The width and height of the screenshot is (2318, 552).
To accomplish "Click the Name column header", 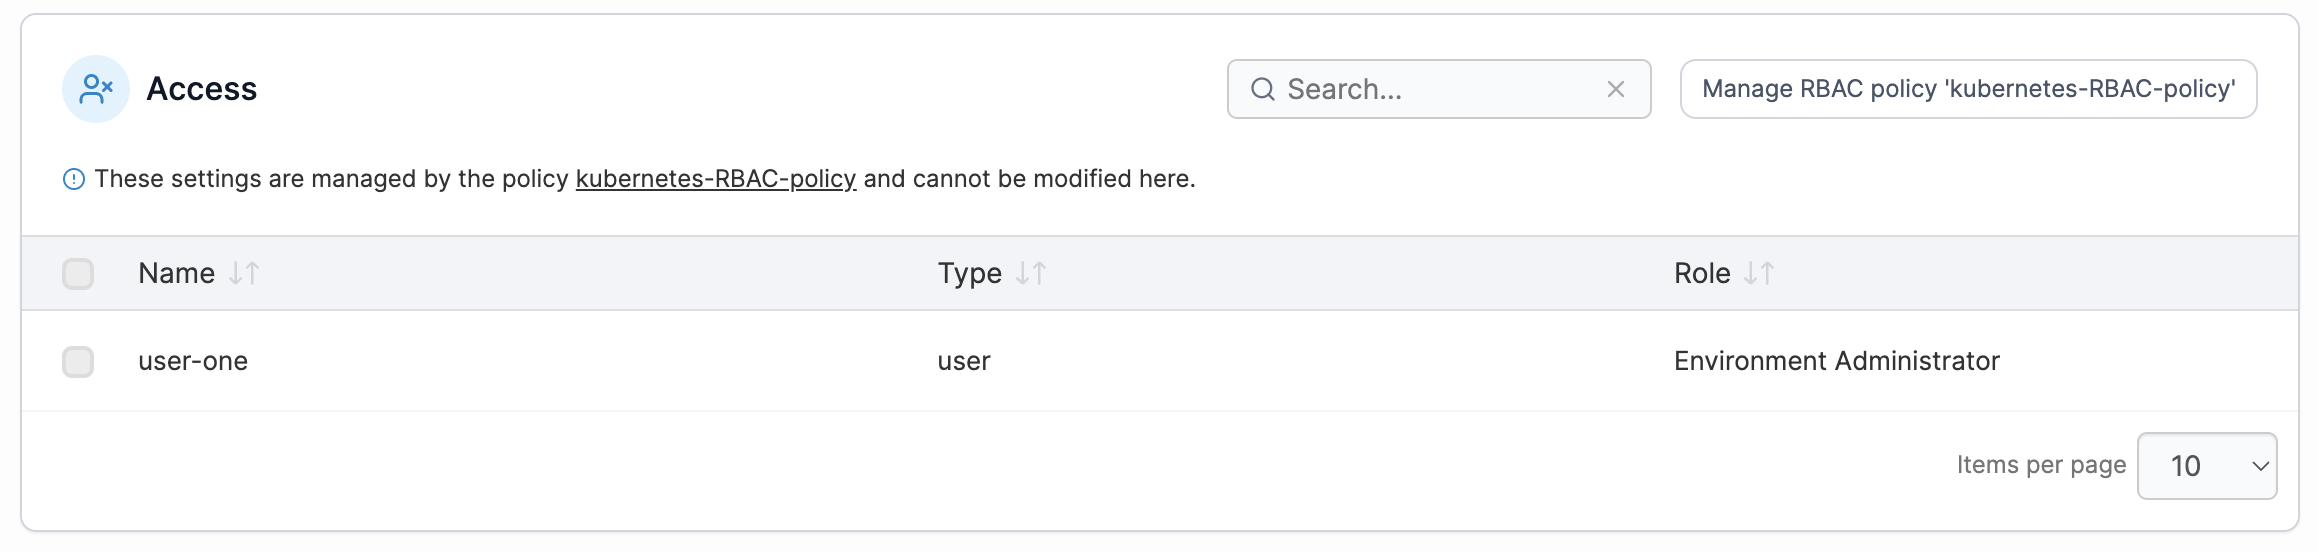I will pos(177,273).
